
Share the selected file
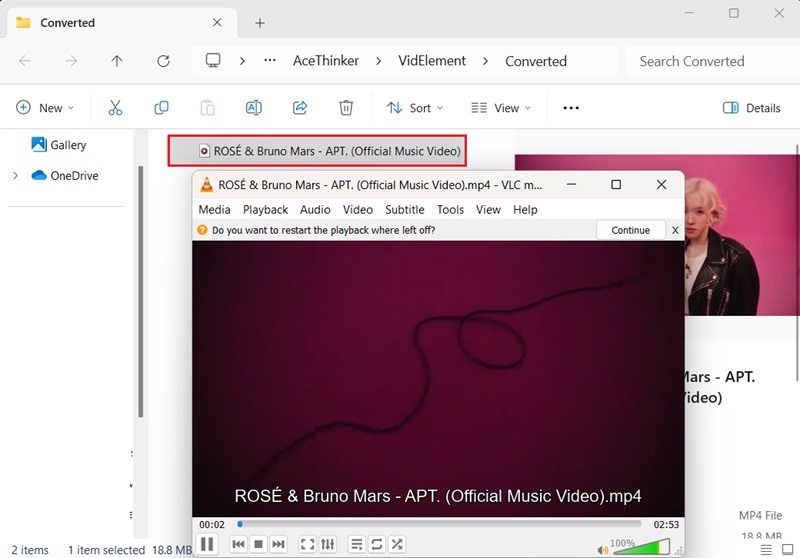300,108
